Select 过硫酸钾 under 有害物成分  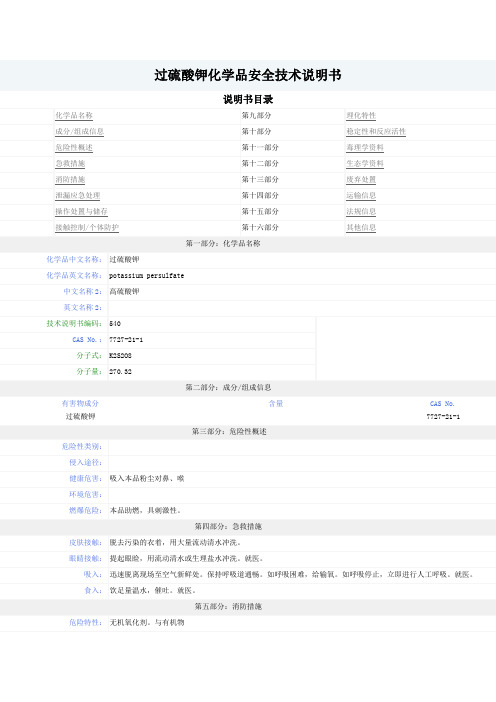81,417
